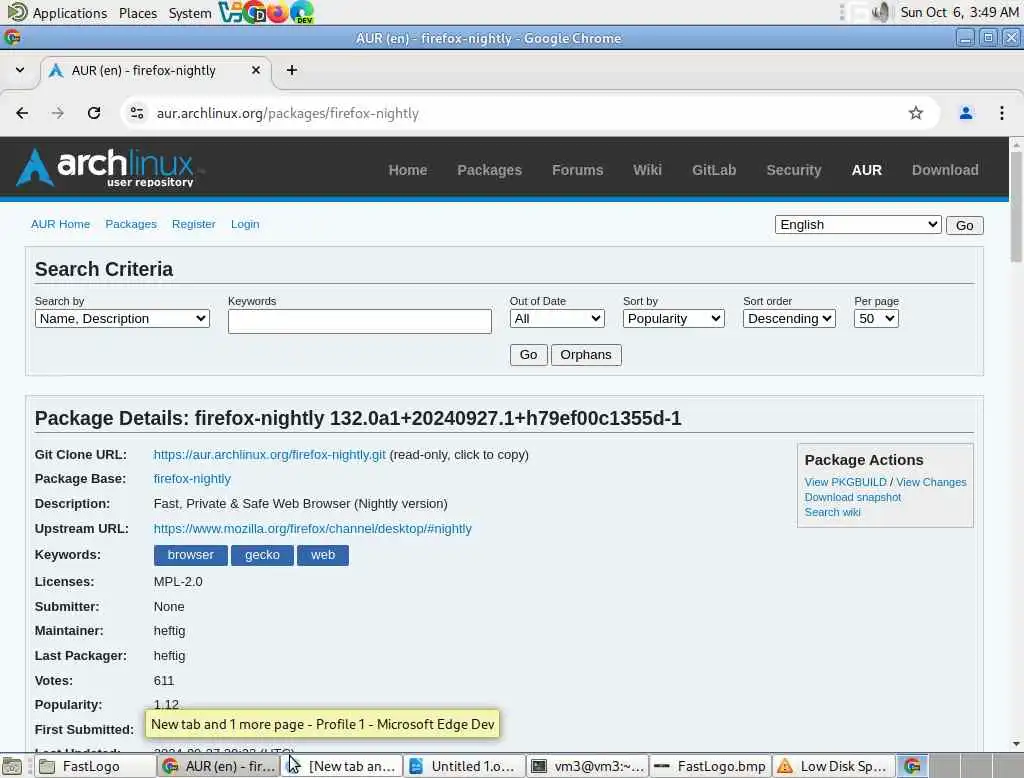The image size is (1024, 778).
Task: Open Low Disk Space warning taskbar item
Action: (832, 766)
